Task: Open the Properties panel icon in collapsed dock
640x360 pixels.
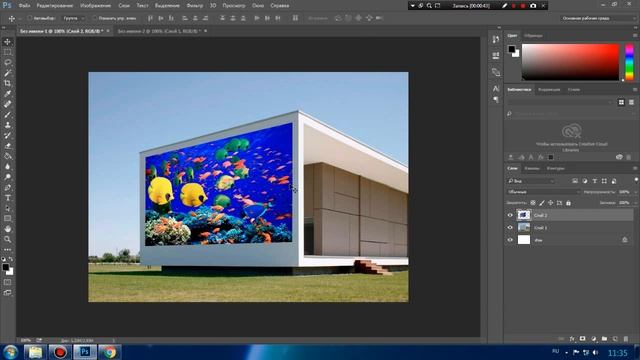Action: point(496,56)
